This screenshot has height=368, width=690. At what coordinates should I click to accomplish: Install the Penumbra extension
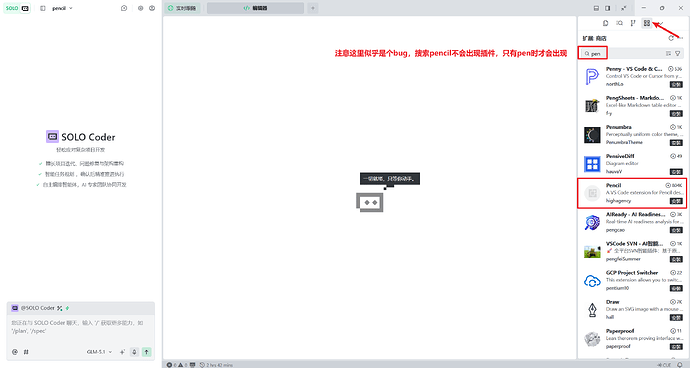pyautogui.click(x=676, y=143)
